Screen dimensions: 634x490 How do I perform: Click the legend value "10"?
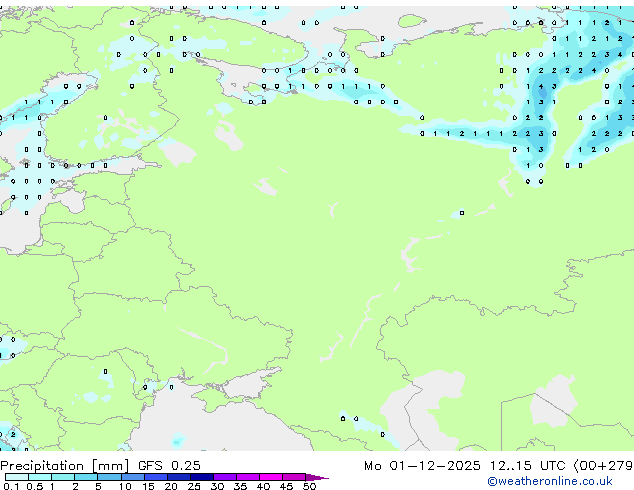[x=125, y=486]
